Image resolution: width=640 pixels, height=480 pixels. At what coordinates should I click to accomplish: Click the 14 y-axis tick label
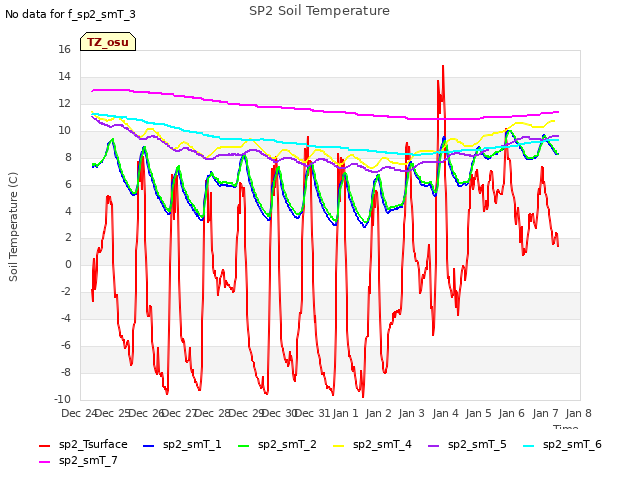[x=64, y=76]
